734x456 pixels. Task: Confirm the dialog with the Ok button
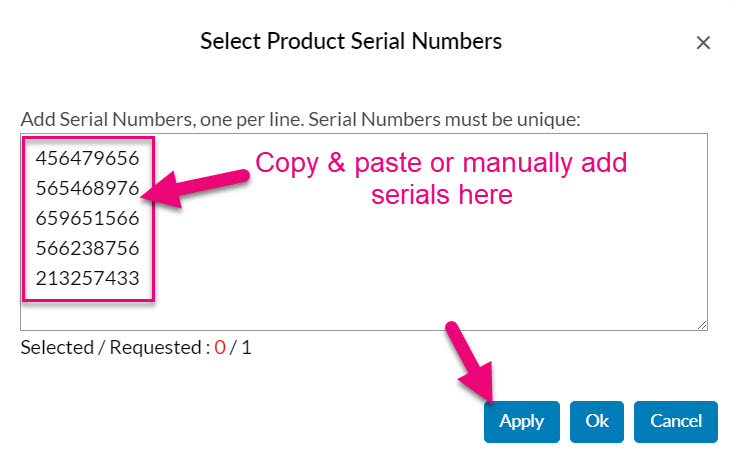click(596, 421)
